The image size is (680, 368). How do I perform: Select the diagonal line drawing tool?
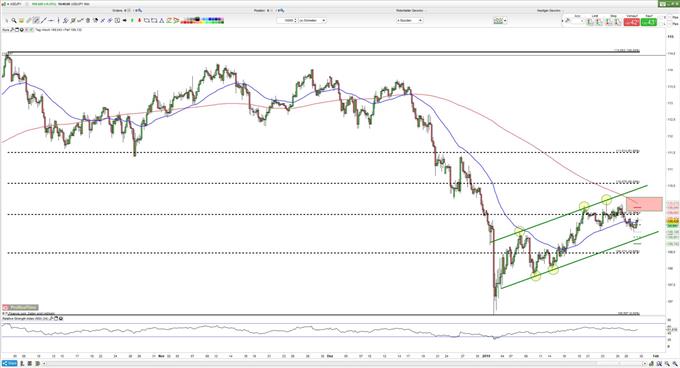[x=44, y=20]
